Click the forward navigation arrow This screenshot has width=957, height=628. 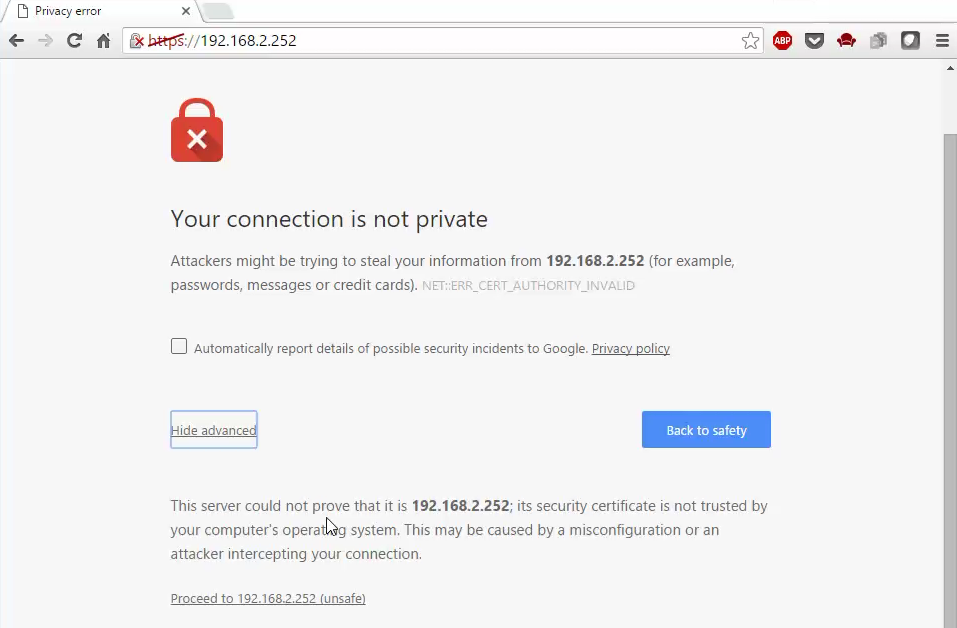pos(45,41)
